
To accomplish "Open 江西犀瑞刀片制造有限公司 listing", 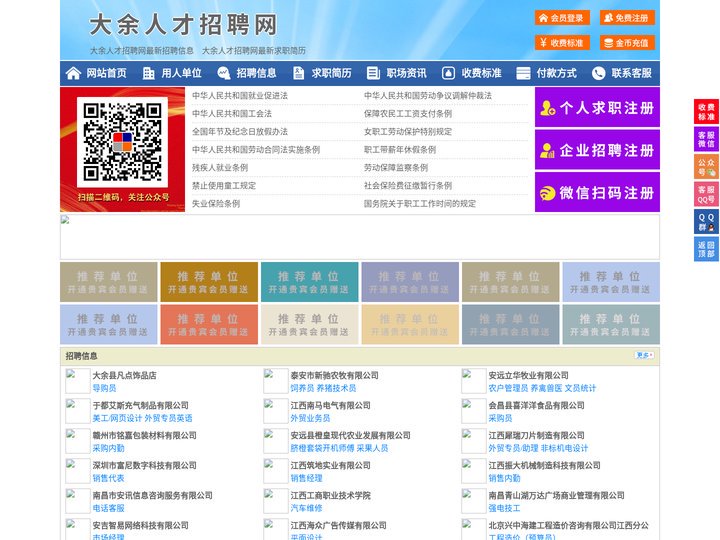I will click(x=536, y=435).
